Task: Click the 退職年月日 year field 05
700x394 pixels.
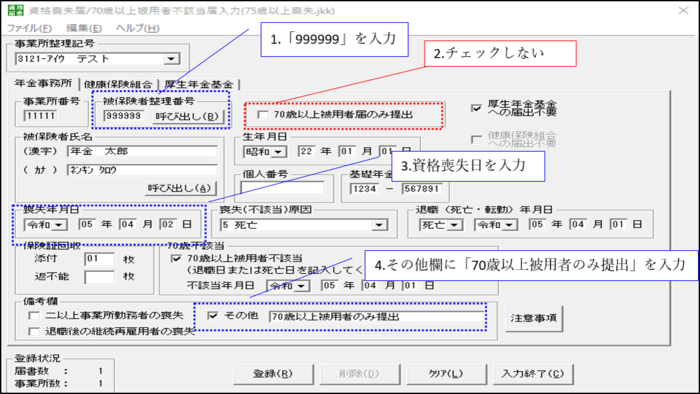Action: 537,224
